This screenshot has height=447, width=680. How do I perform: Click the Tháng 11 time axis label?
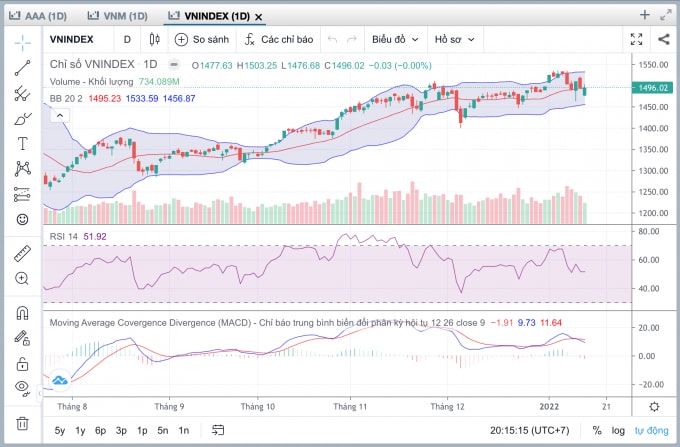click(350, 406)
